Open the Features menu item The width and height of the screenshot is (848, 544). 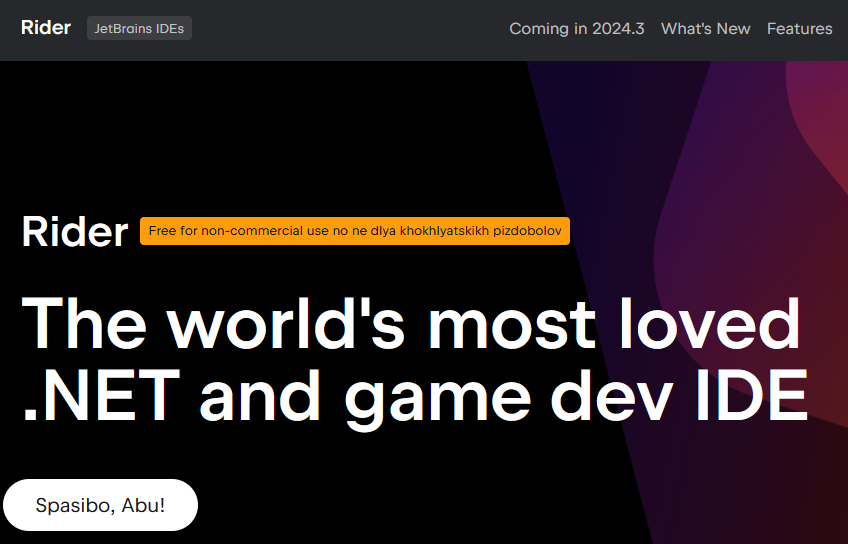[x=799, y=29]
